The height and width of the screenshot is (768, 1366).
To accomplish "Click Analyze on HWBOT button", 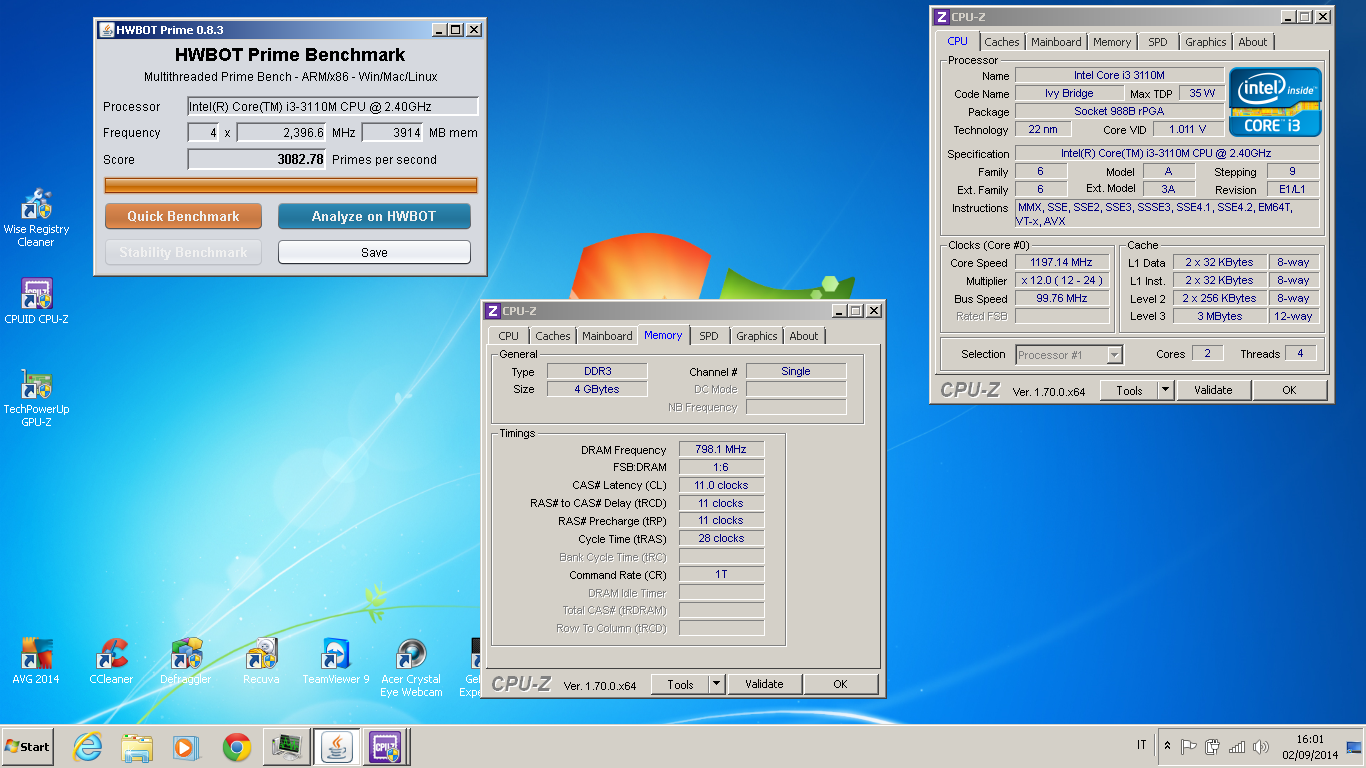I will click(374, 216).
